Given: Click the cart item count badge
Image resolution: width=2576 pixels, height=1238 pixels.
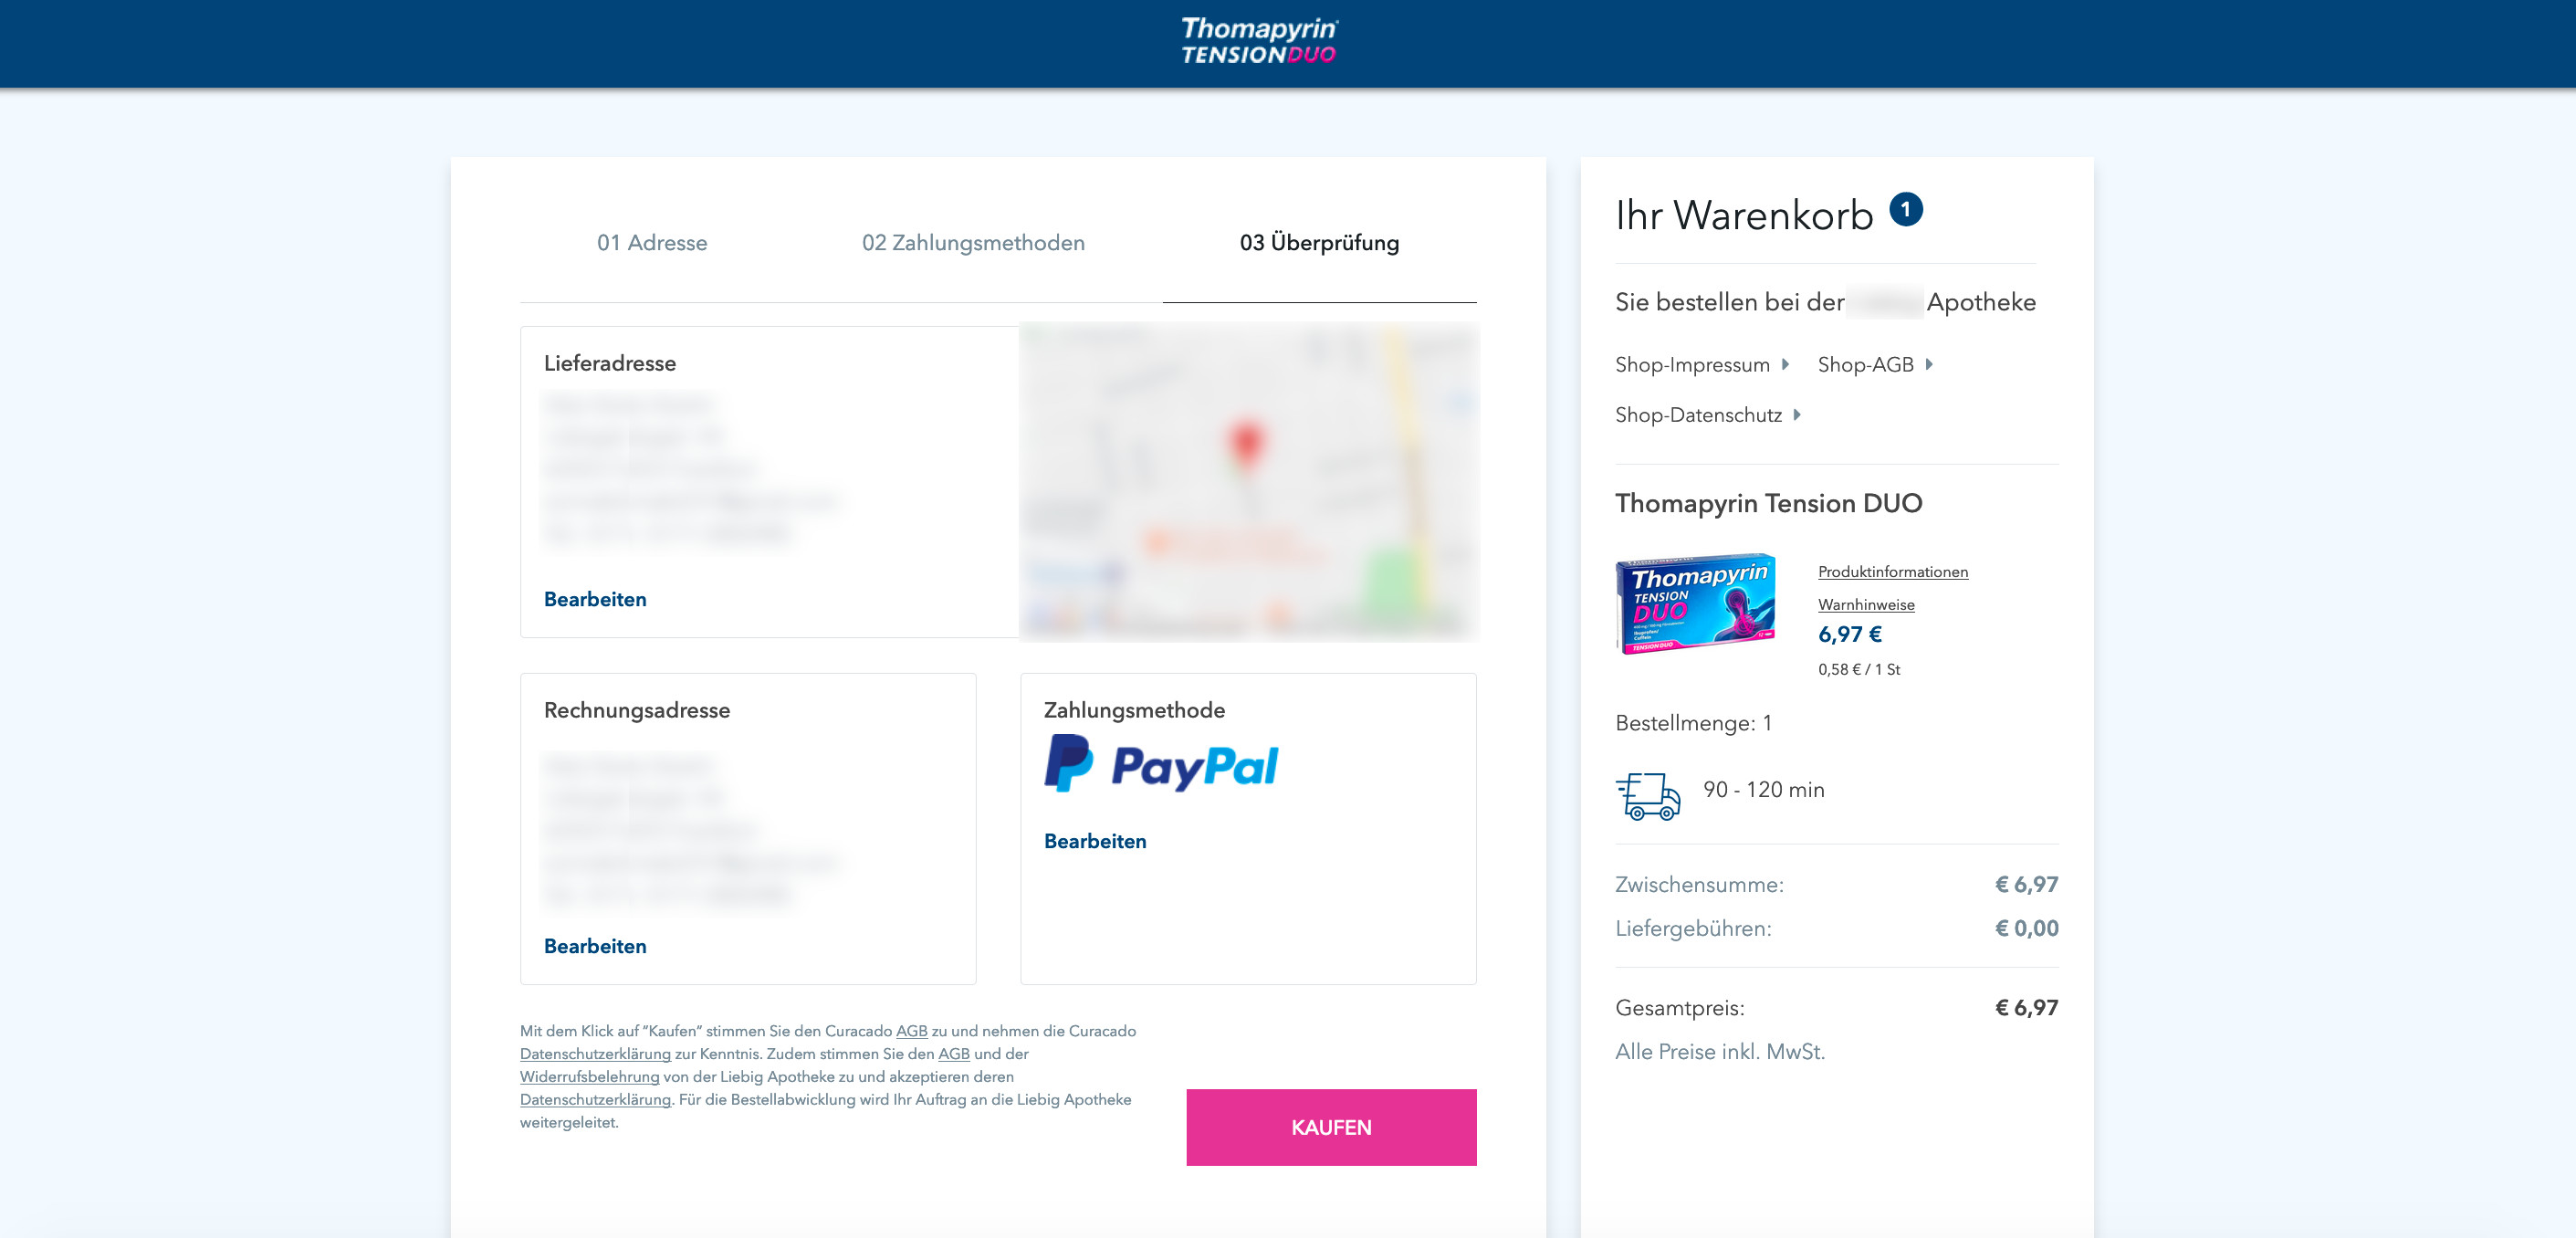Looking at the screenshot, I should pyautogui.click(x=1906, y=210).
